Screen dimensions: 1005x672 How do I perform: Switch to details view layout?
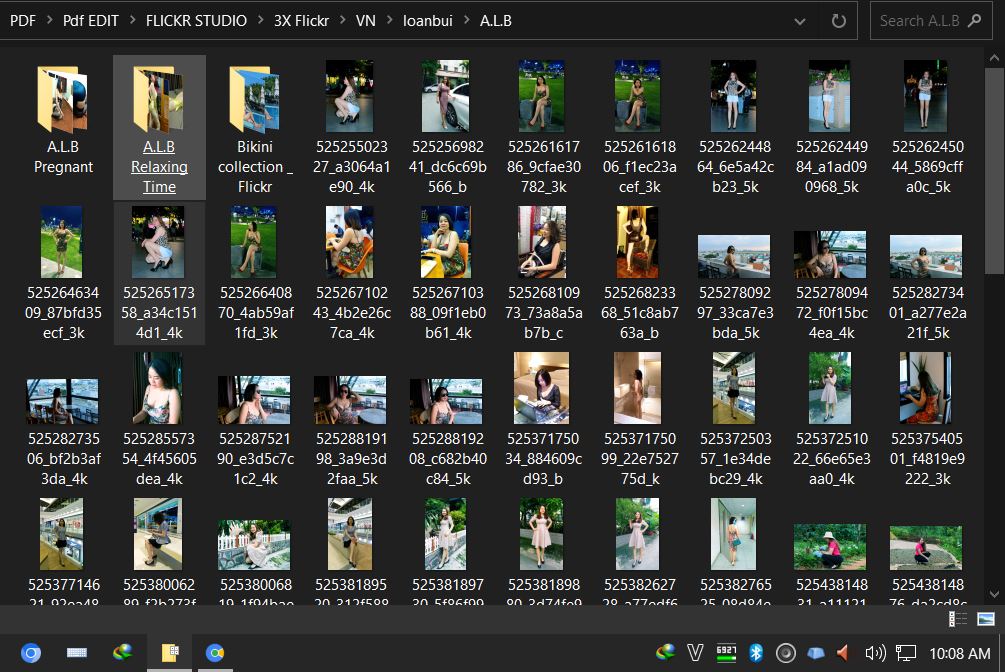tap(957, 619)
